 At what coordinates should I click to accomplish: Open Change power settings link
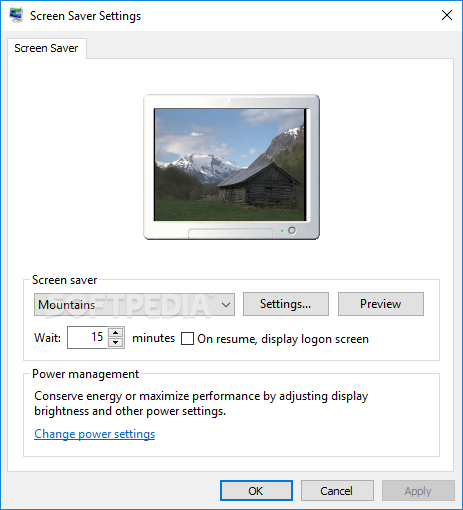95,434
